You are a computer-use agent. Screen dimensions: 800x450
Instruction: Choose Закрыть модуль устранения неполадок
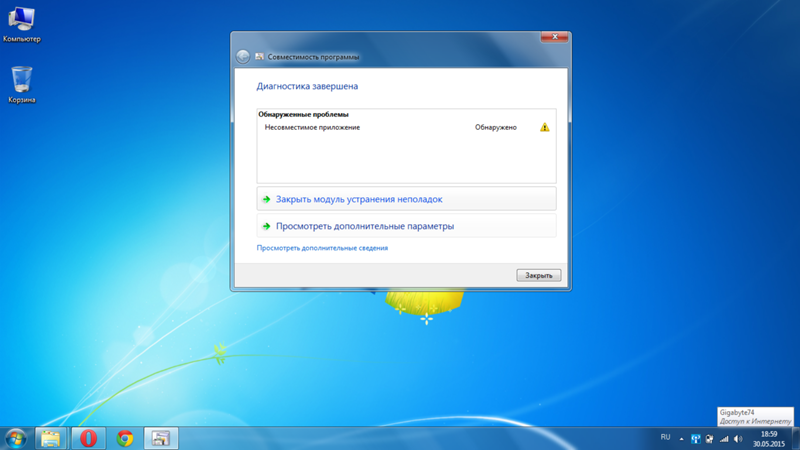pos(406,199)
